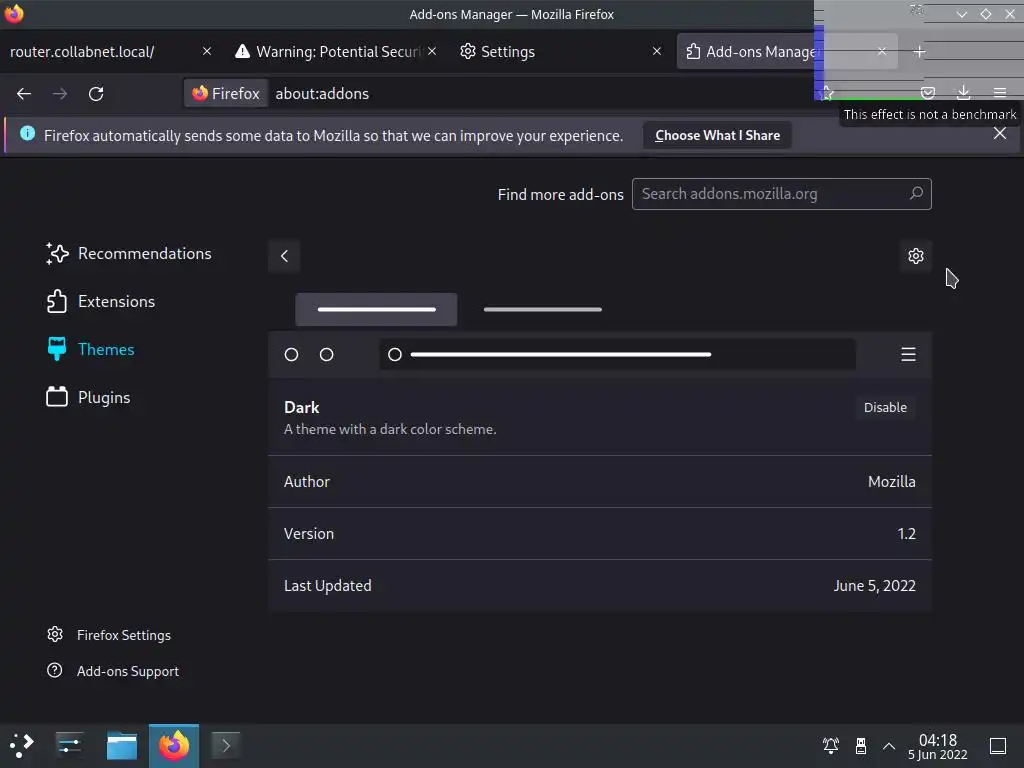Open Firefox Settings link
Image resolution: width=1024 pixels, height=768 pixels.
pos(110,635)
